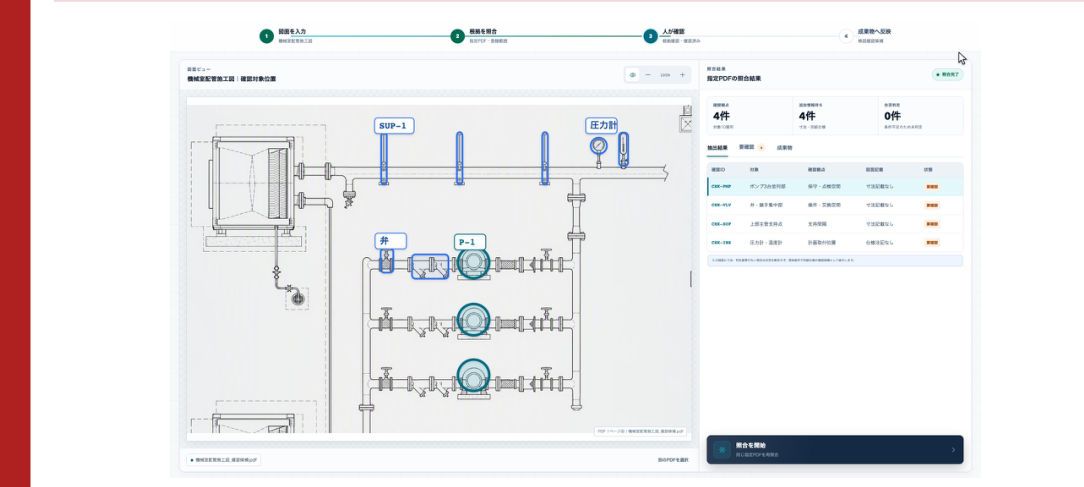
Task: Click the 確認ID column header
Action: tap(717, 169)
